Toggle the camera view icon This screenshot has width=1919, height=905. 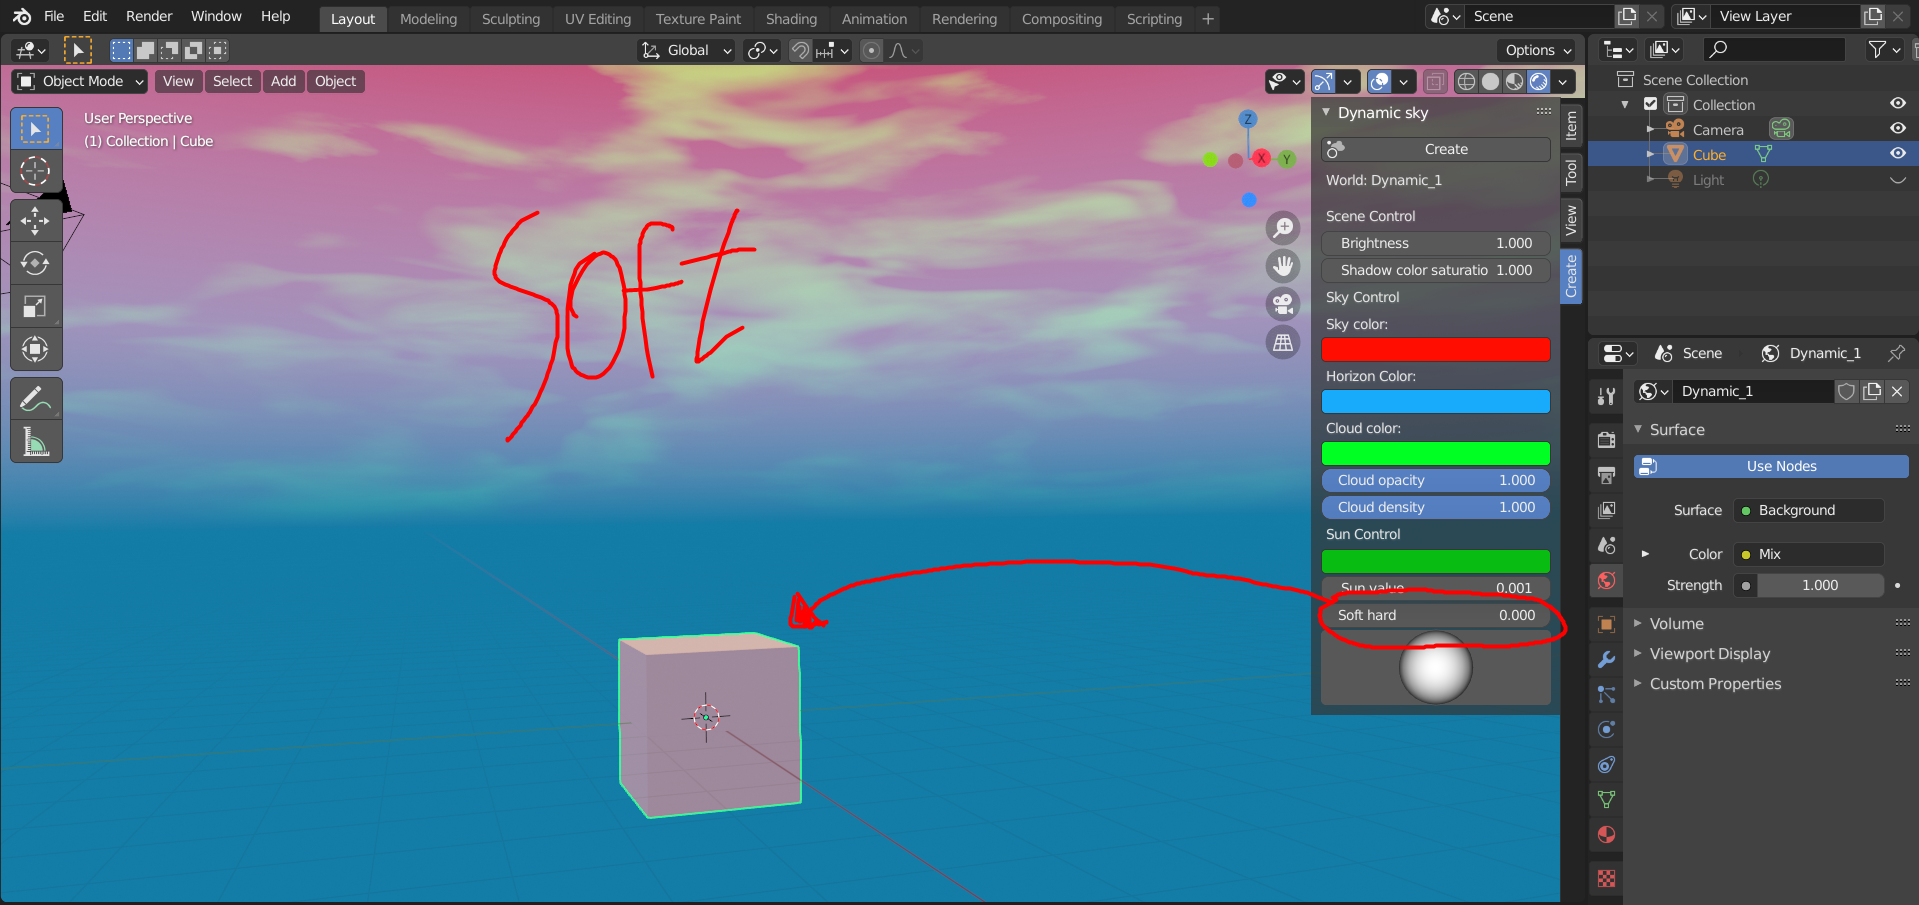pos(1283,304)
